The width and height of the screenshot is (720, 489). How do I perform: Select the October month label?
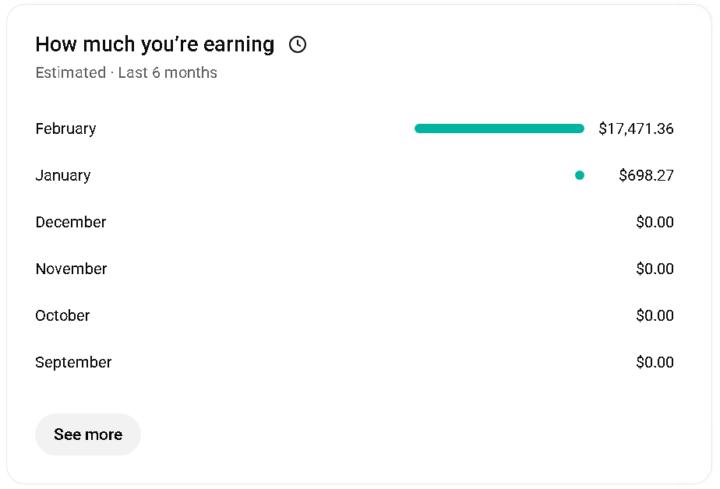[63, 315]
